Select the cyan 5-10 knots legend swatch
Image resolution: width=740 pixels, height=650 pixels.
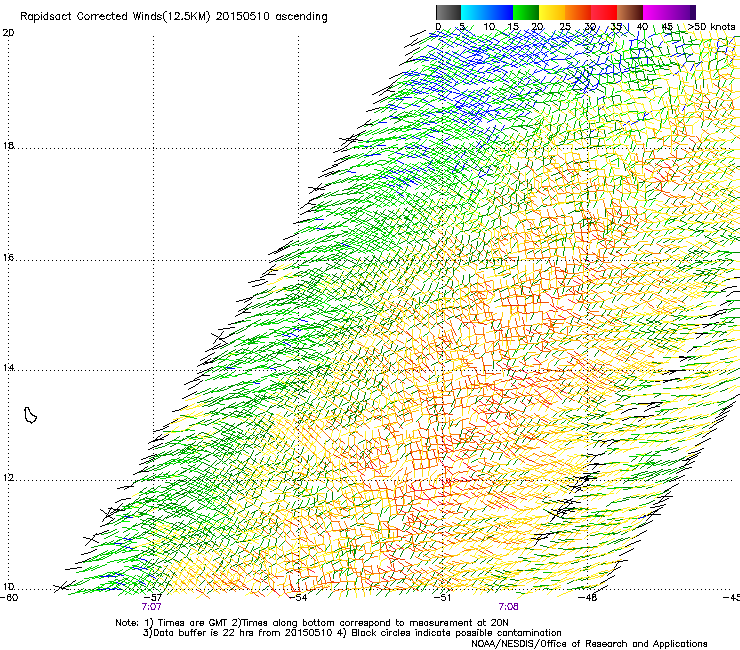click(x=474, y=12)
